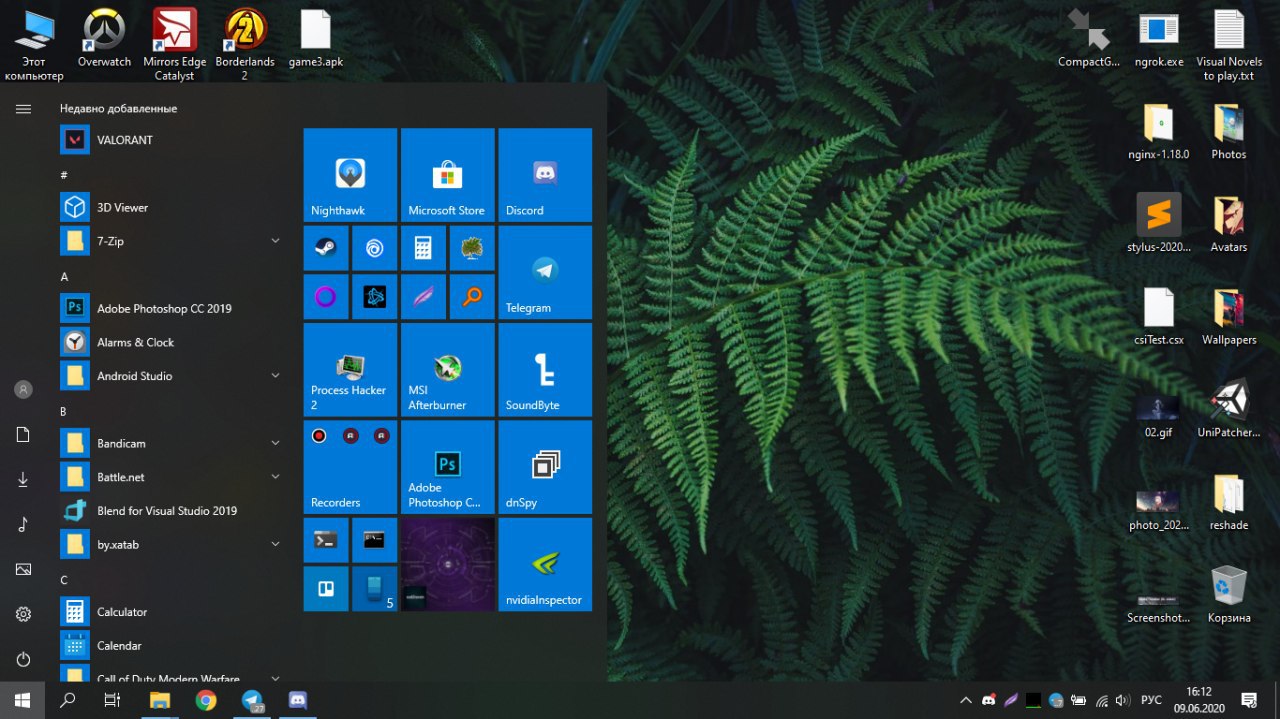The width and height of the screenshot is (1280, 719).
Task: Open the Nighthawk tile
Action: 350,175
